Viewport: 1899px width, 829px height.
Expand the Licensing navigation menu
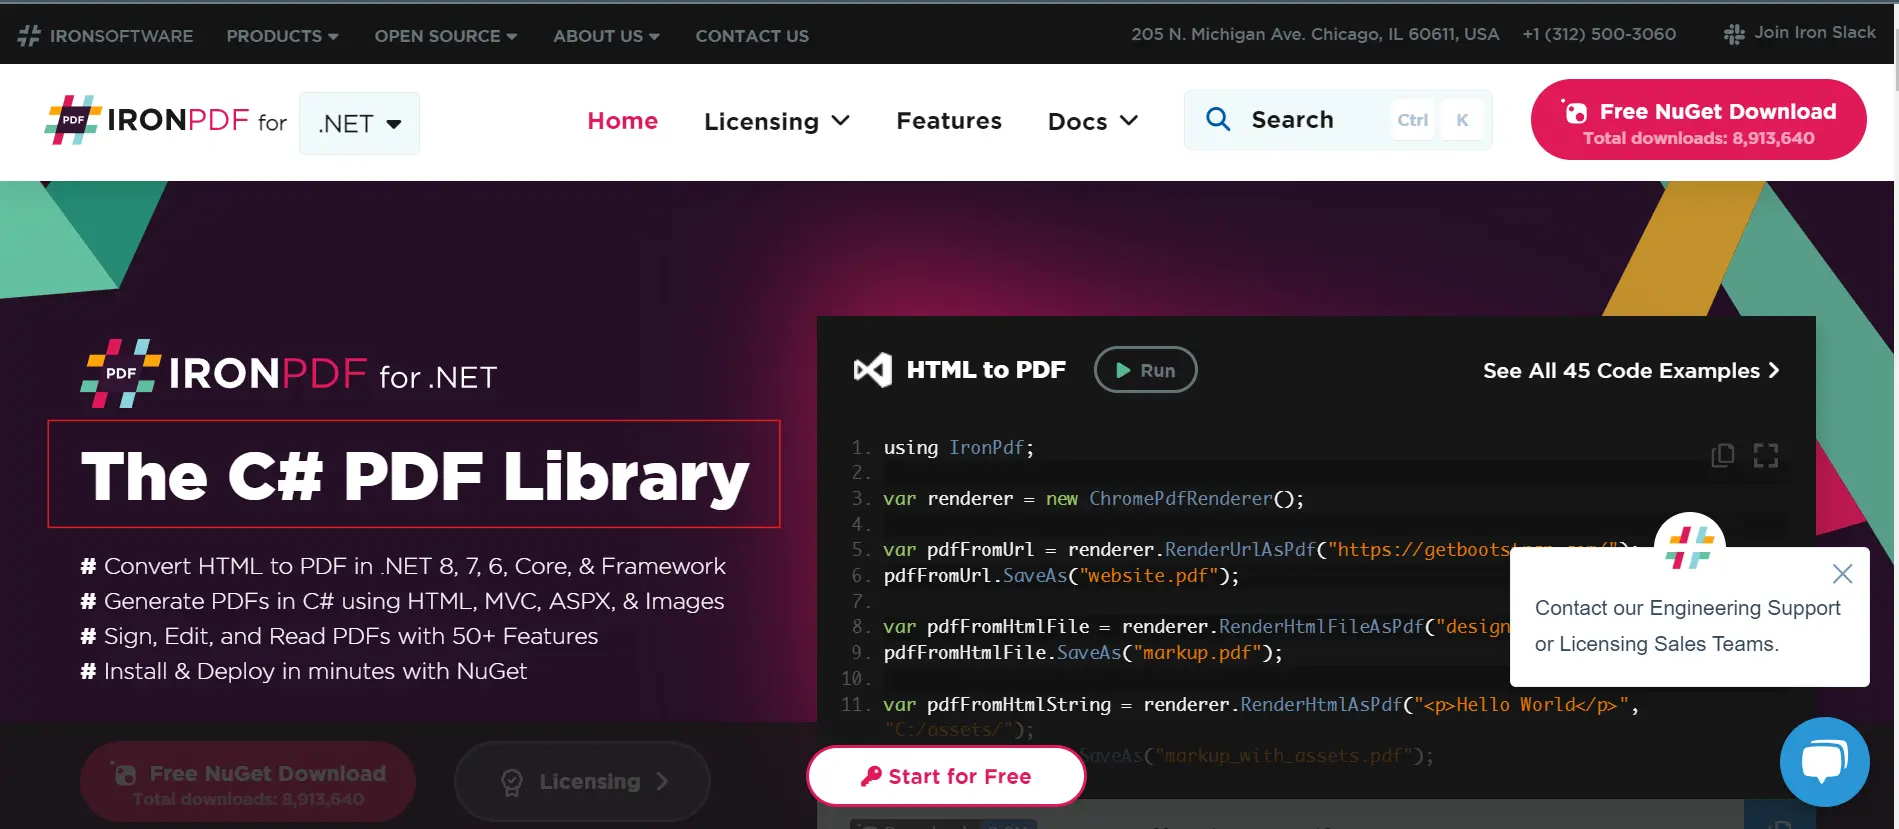tap(776, 121)
